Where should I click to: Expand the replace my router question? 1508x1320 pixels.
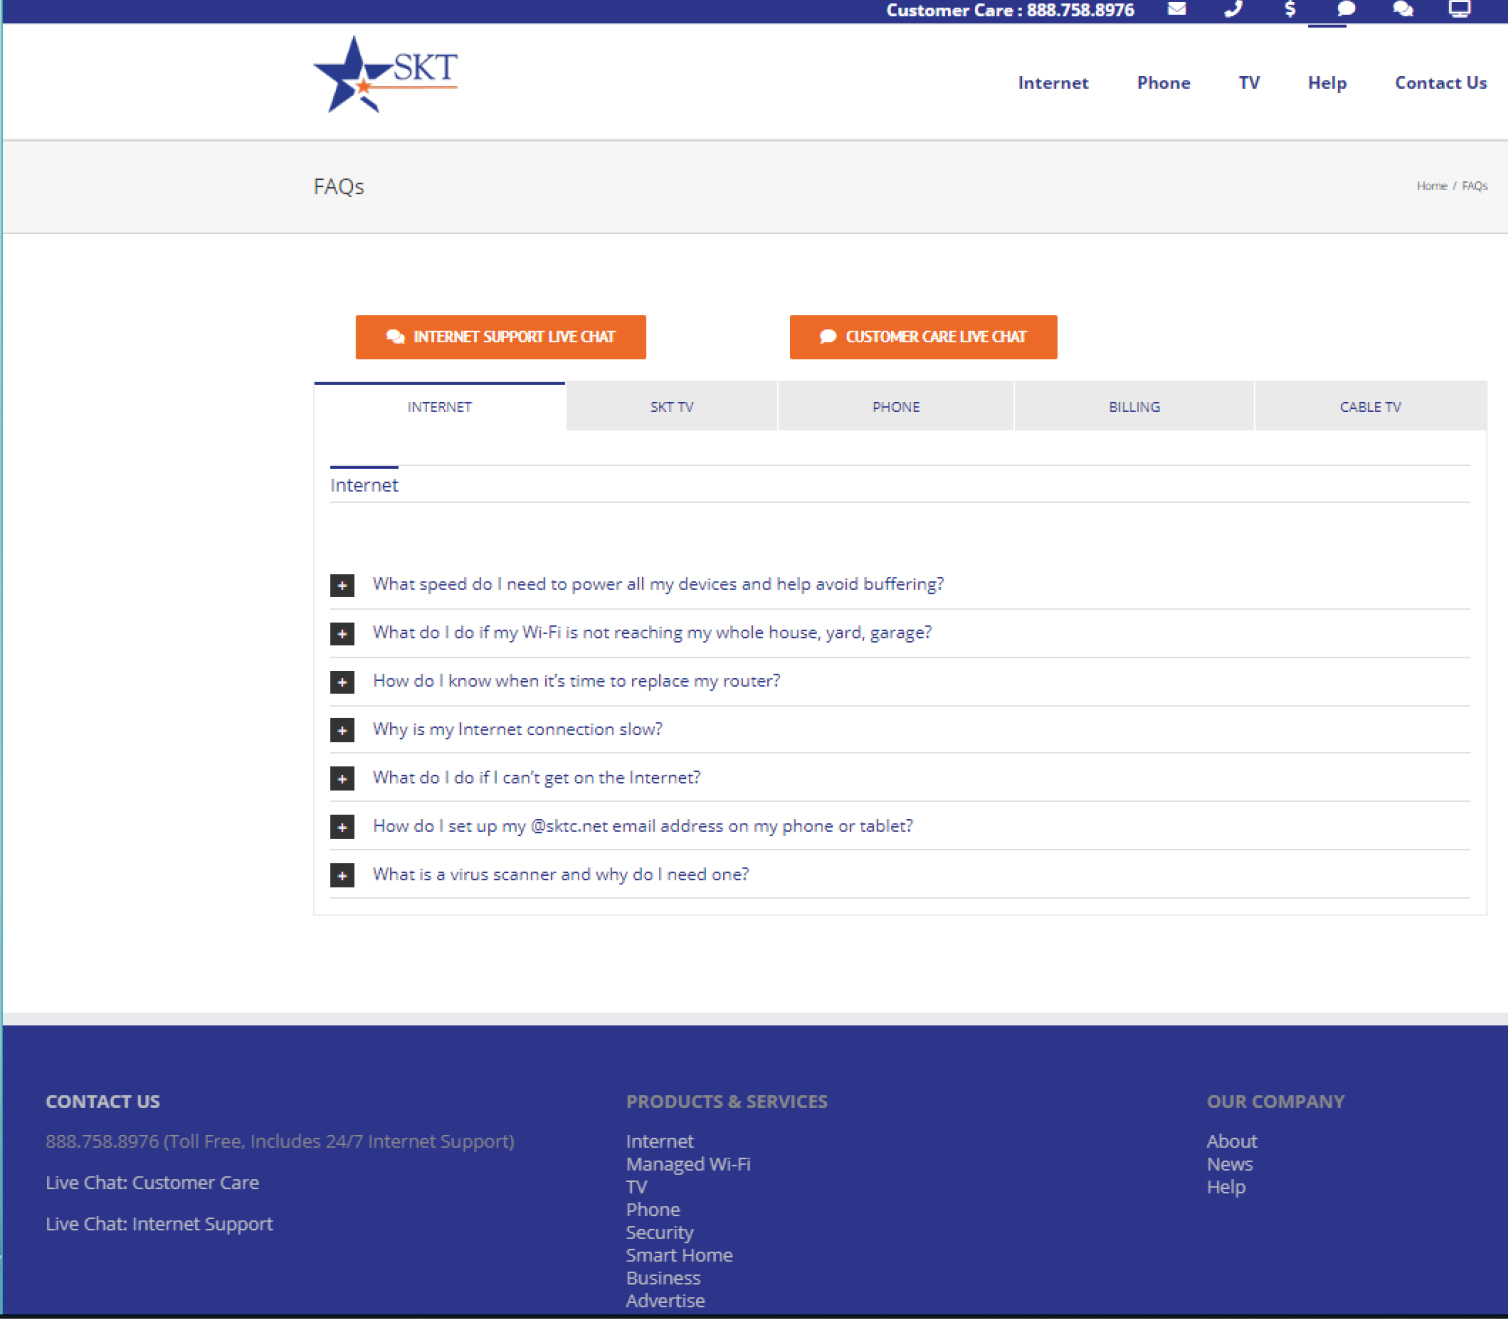tap(342, 682)
